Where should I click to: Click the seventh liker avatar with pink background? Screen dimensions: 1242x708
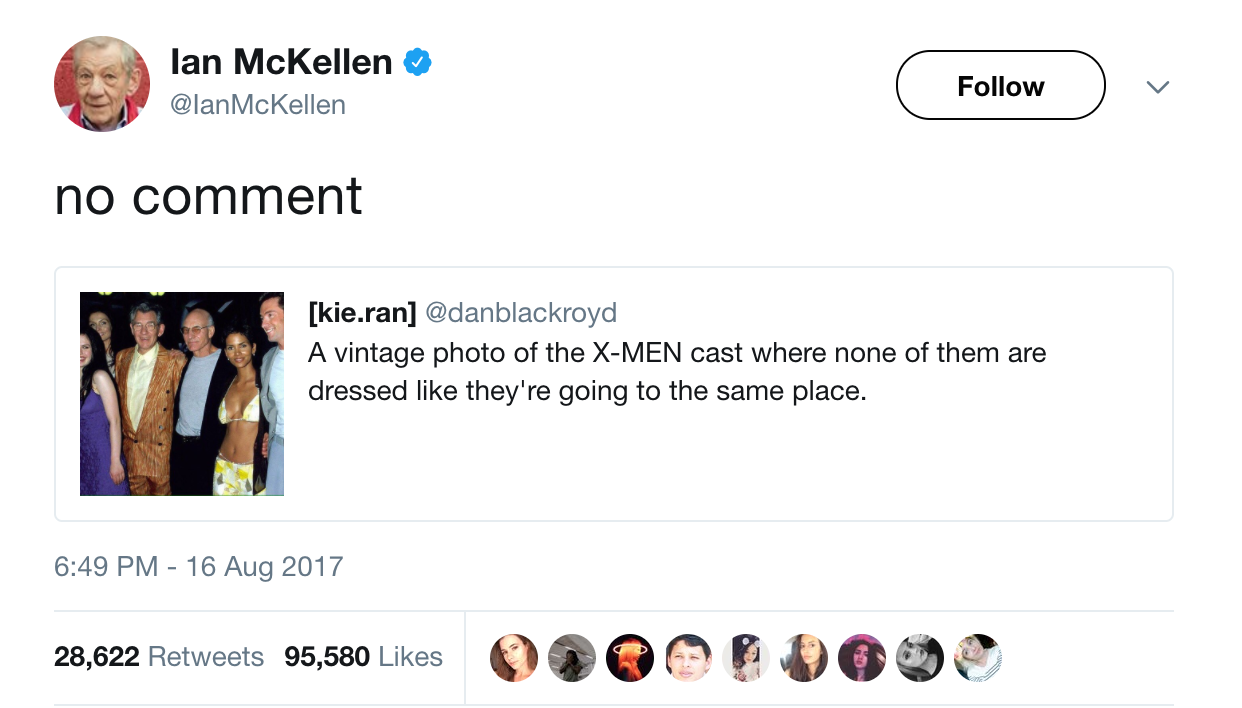pos(862,658)
